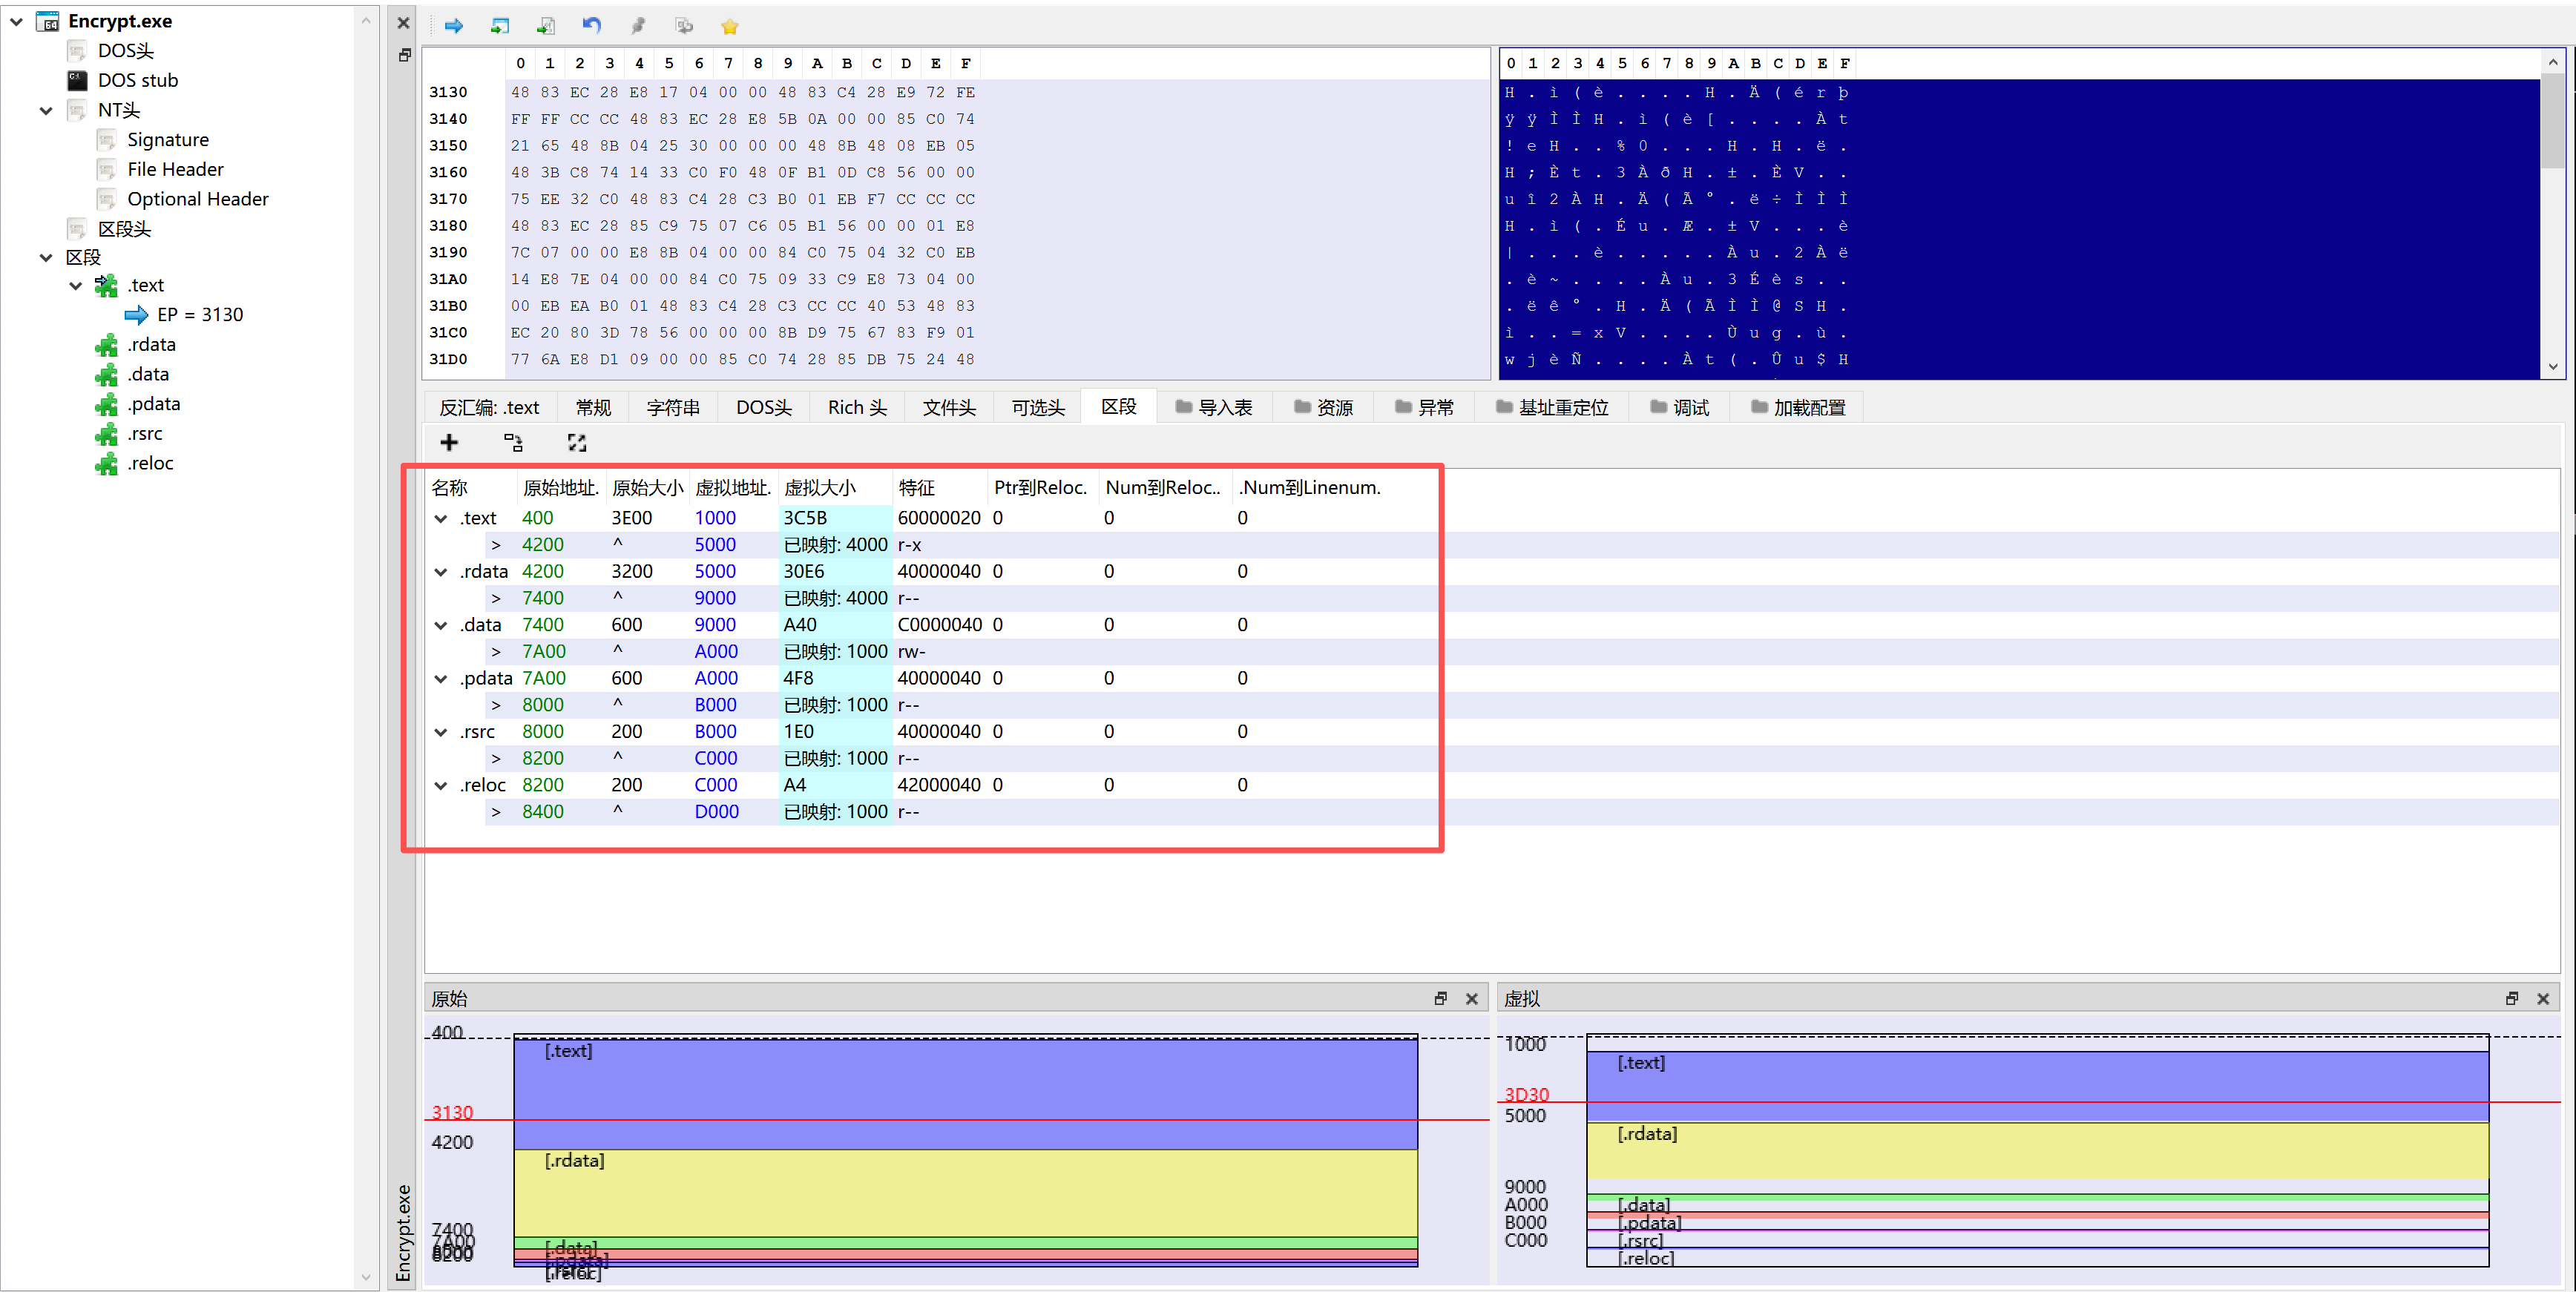Click the window-with-green-arrow toolbar icon
This screenshot has height=1292, width=2576.
point(500,26)
